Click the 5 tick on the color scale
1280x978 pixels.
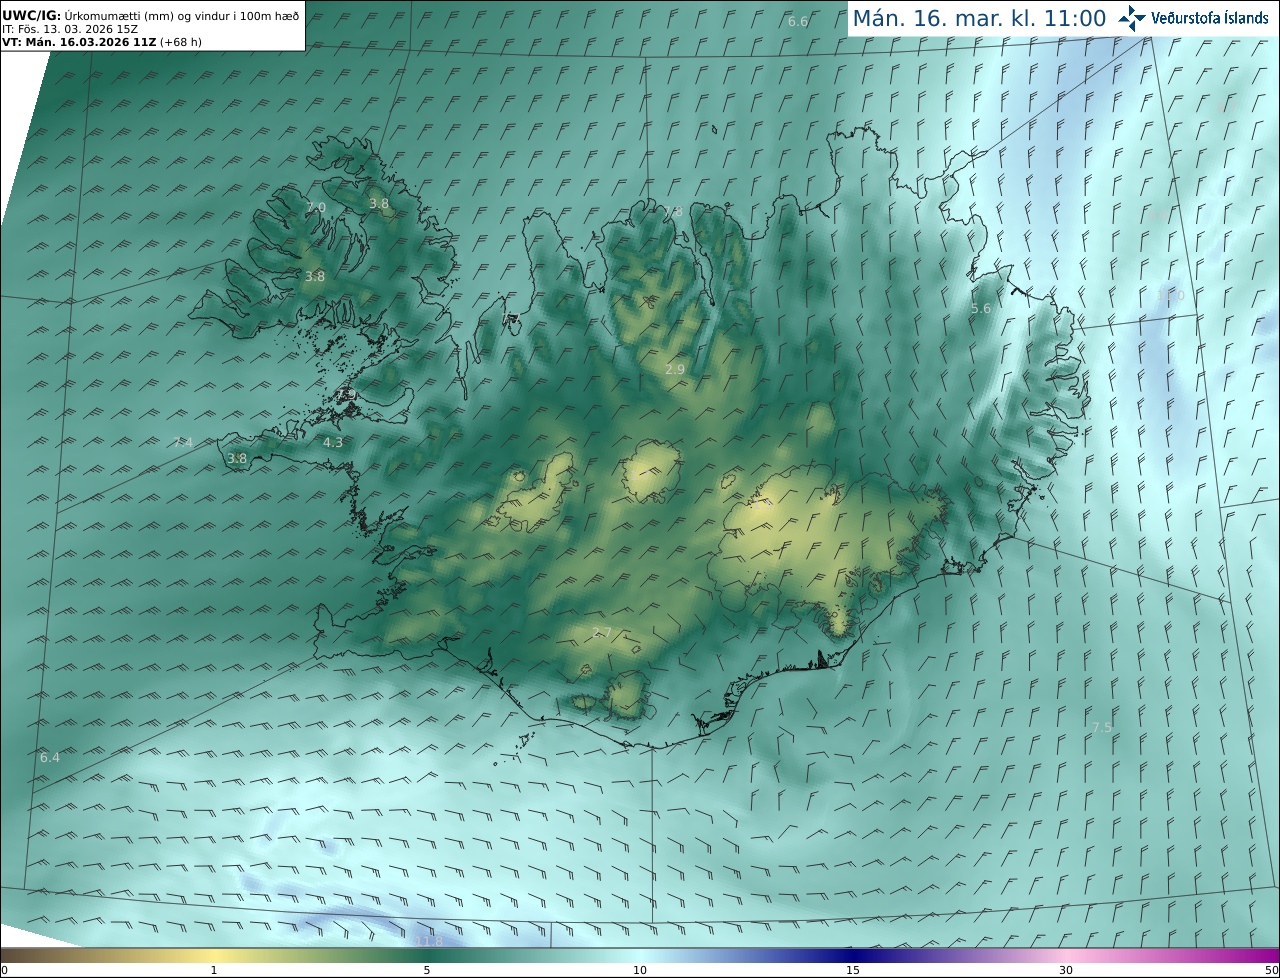427,970
